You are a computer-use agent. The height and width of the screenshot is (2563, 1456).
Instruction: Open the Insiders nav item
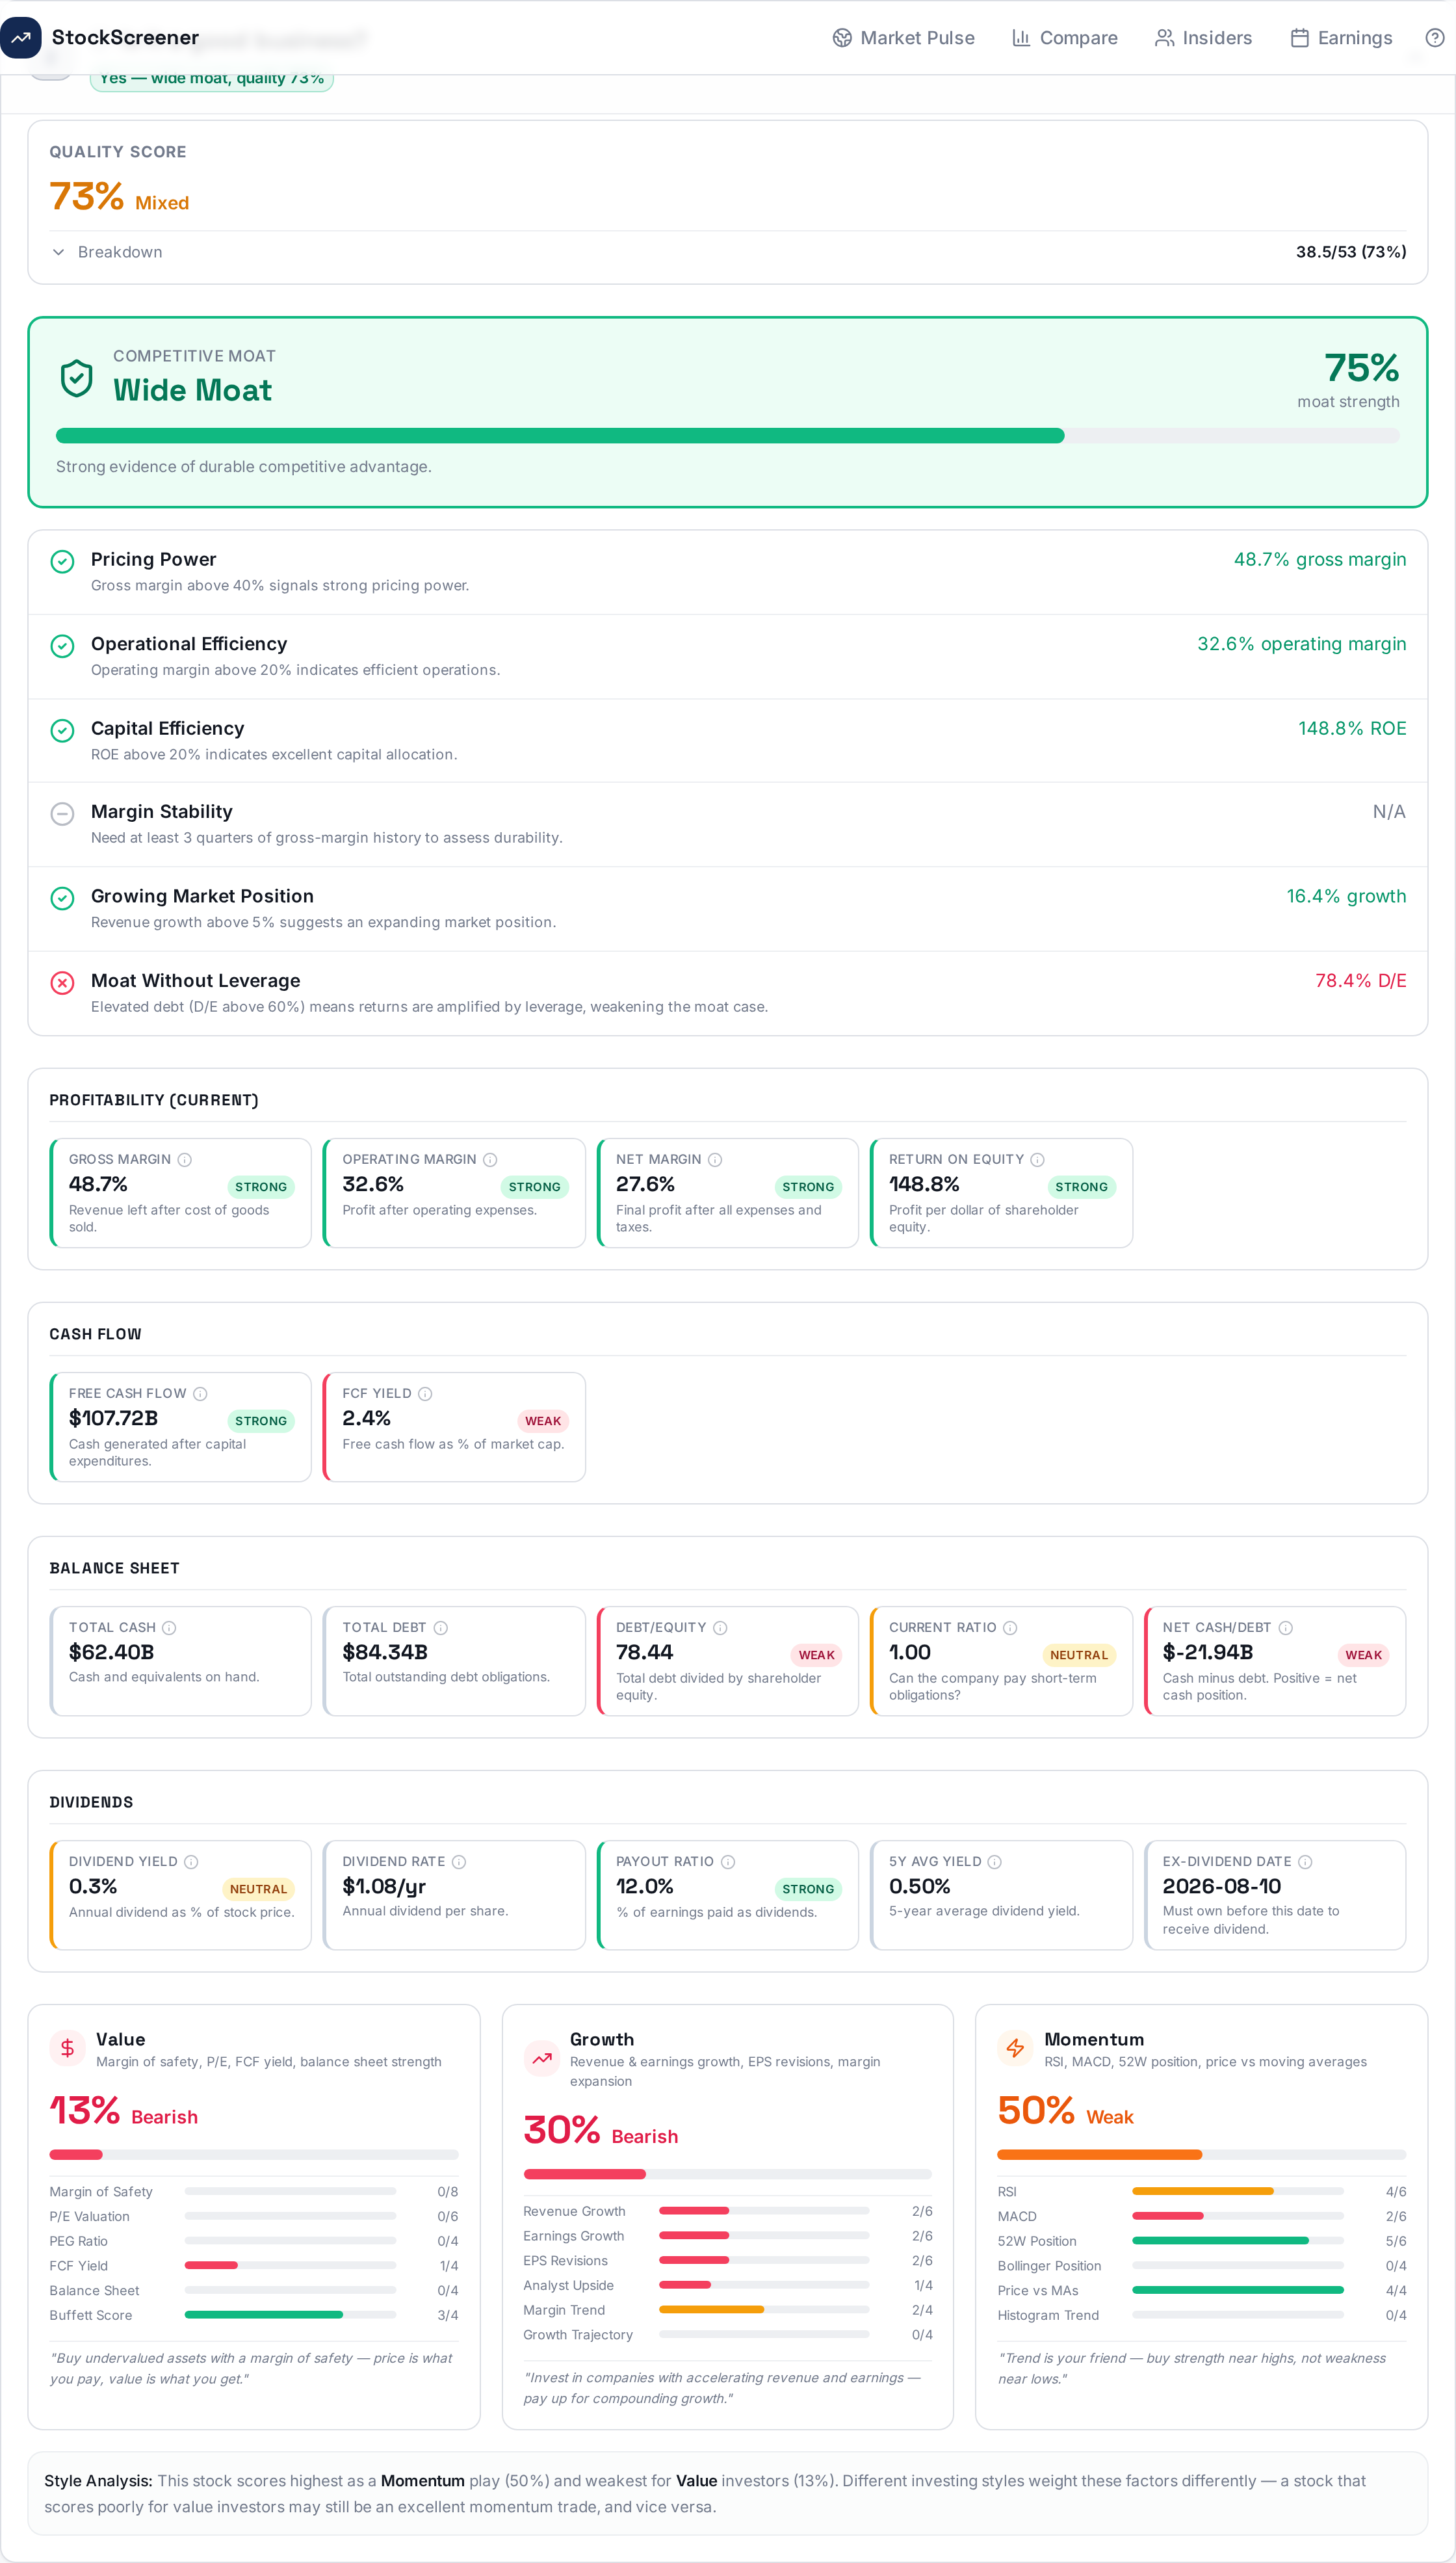pyautogui.click(x=1204, y=38)
